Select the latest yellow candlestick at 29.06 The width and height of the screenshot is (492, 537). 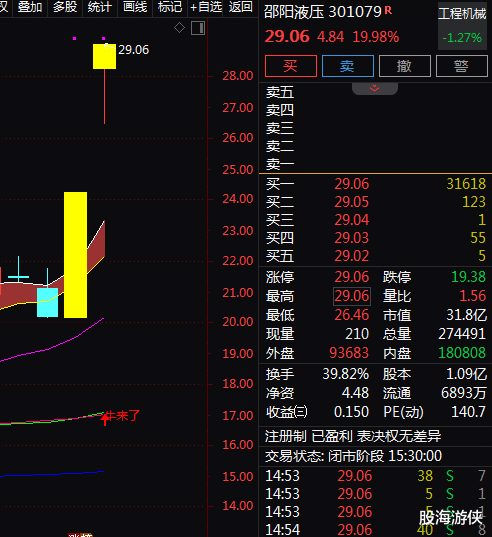pyautogui.click(x=104, y=57)
